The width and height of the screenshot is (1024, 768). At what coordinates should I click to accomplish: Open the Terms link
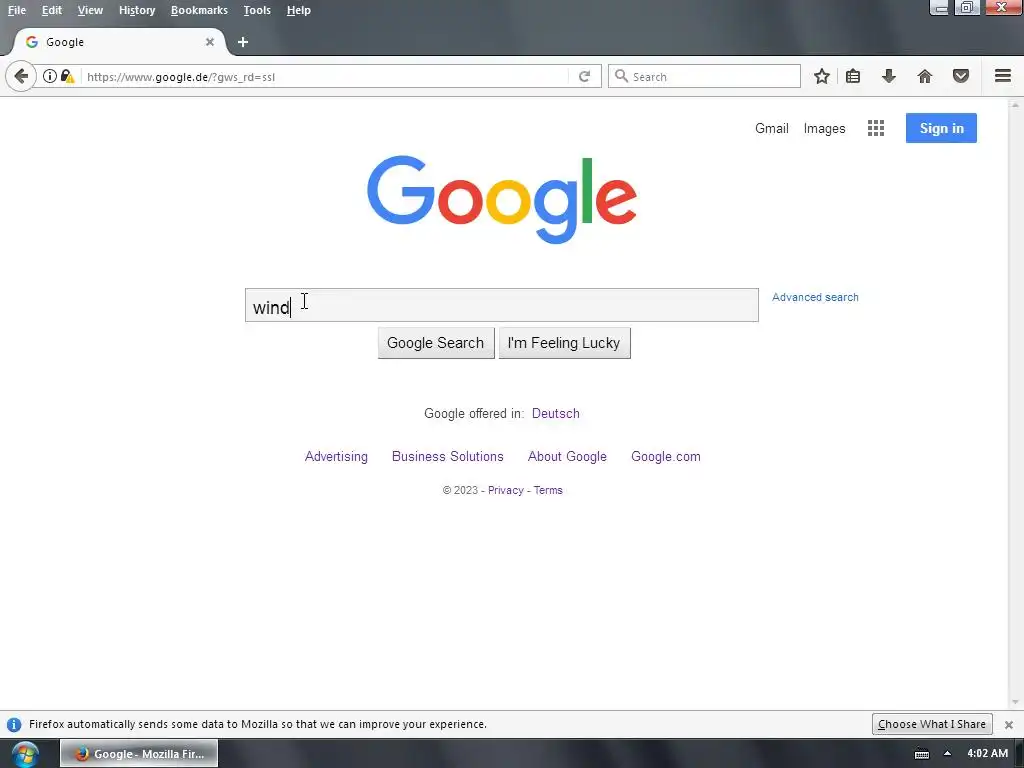548,490
